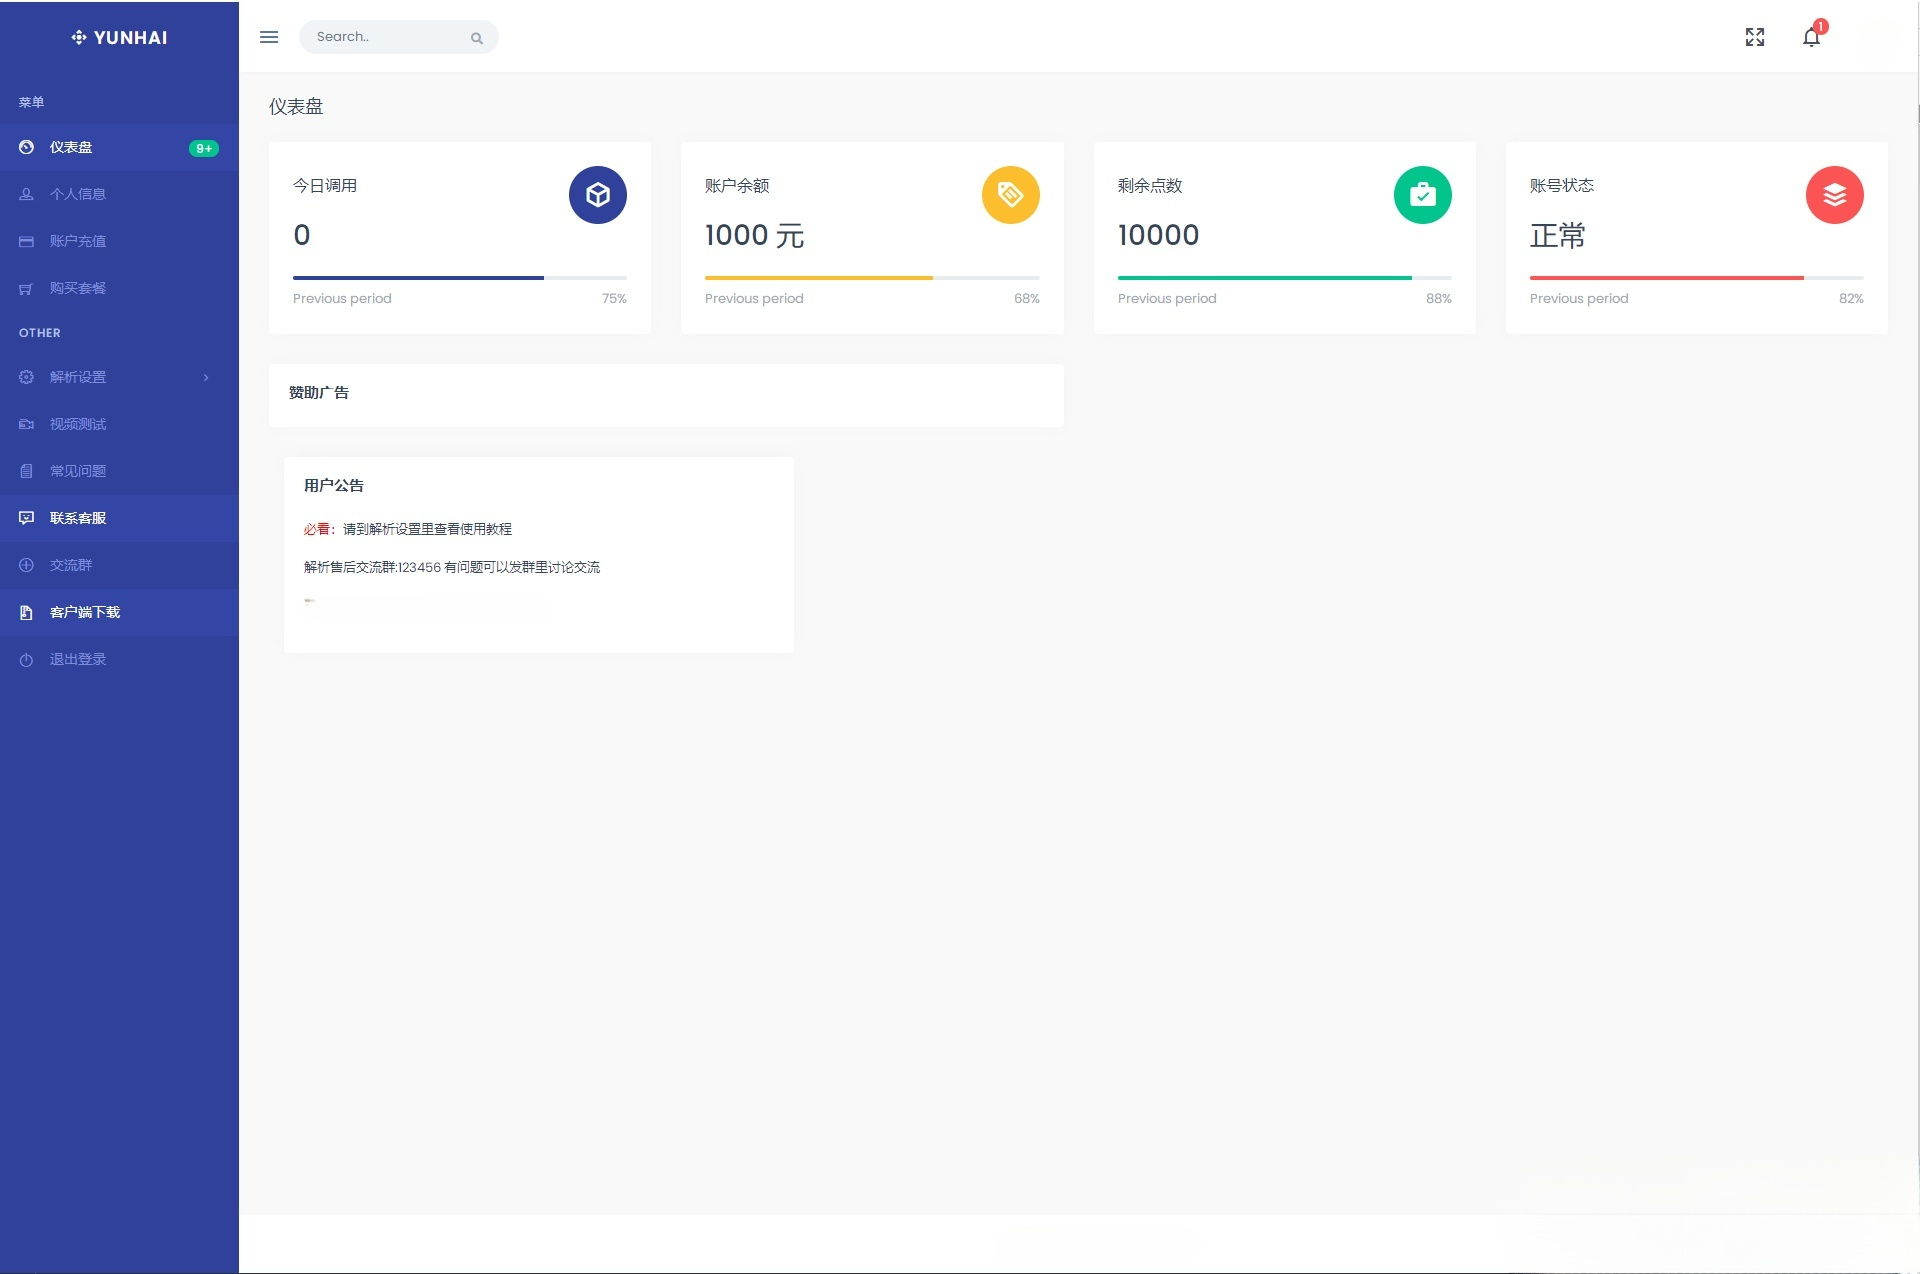The width and height of the screenshot is (1920, 1274).
Task: Click the search magnifier icon
Action: point(477,38)
